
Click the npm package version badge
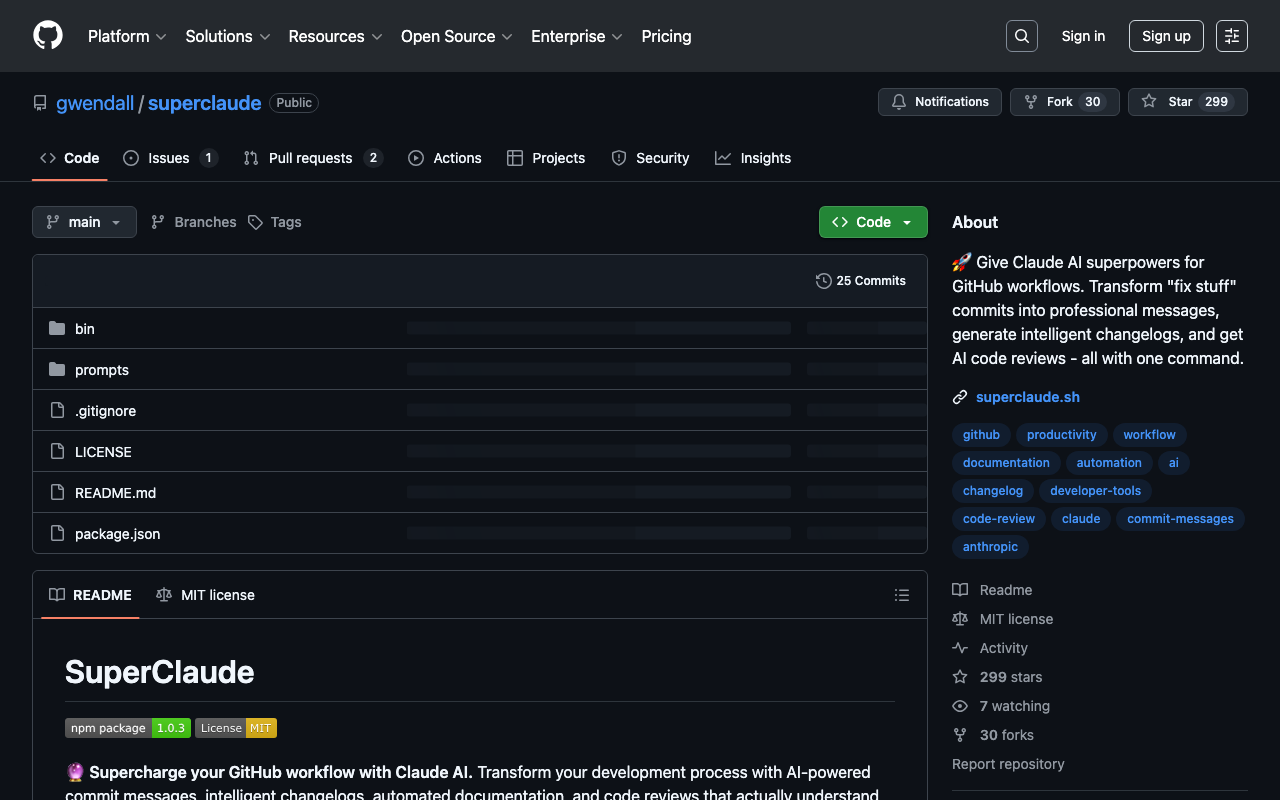point(128,728)
